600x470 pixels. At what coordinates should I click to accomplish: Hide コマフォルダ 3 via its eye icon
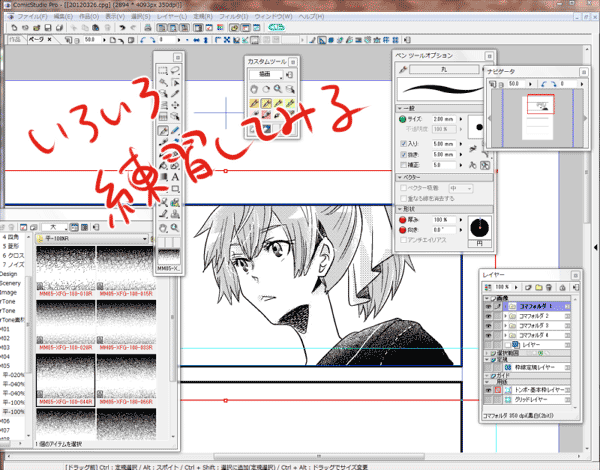point(488,326)
